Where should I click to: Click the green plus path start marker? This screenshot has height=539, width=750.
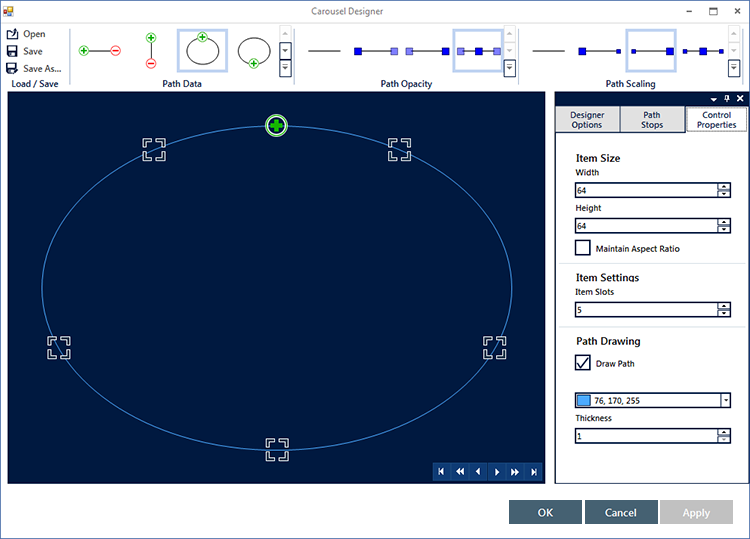(277, 126)
